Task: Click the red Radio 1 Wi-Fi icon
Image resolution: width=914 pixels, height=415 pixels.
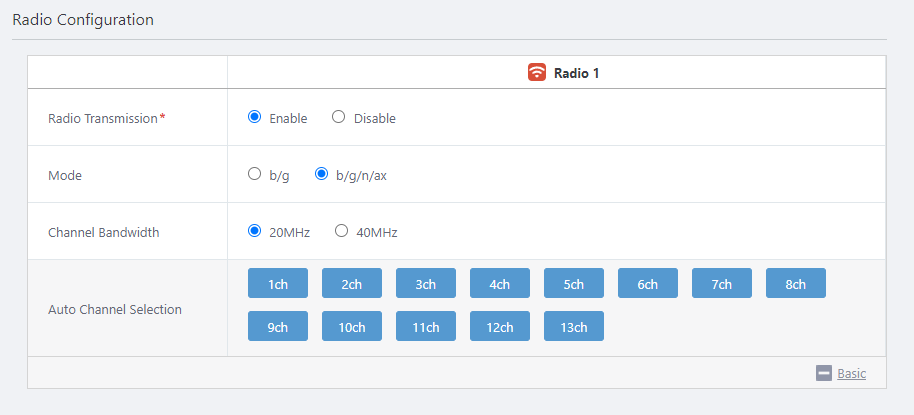Action: (537, 73)
